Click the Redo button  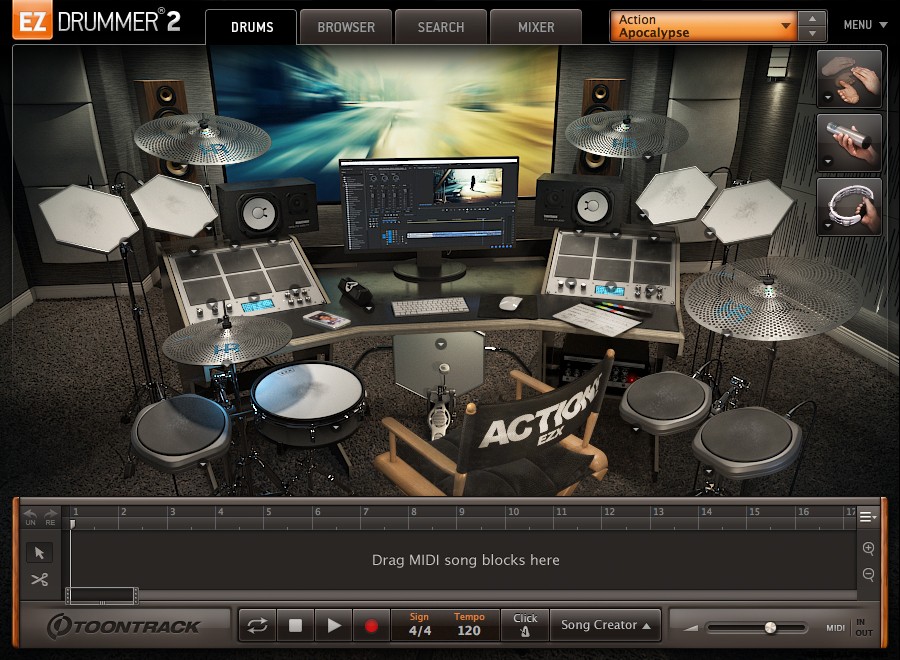[x=51, y=517]
